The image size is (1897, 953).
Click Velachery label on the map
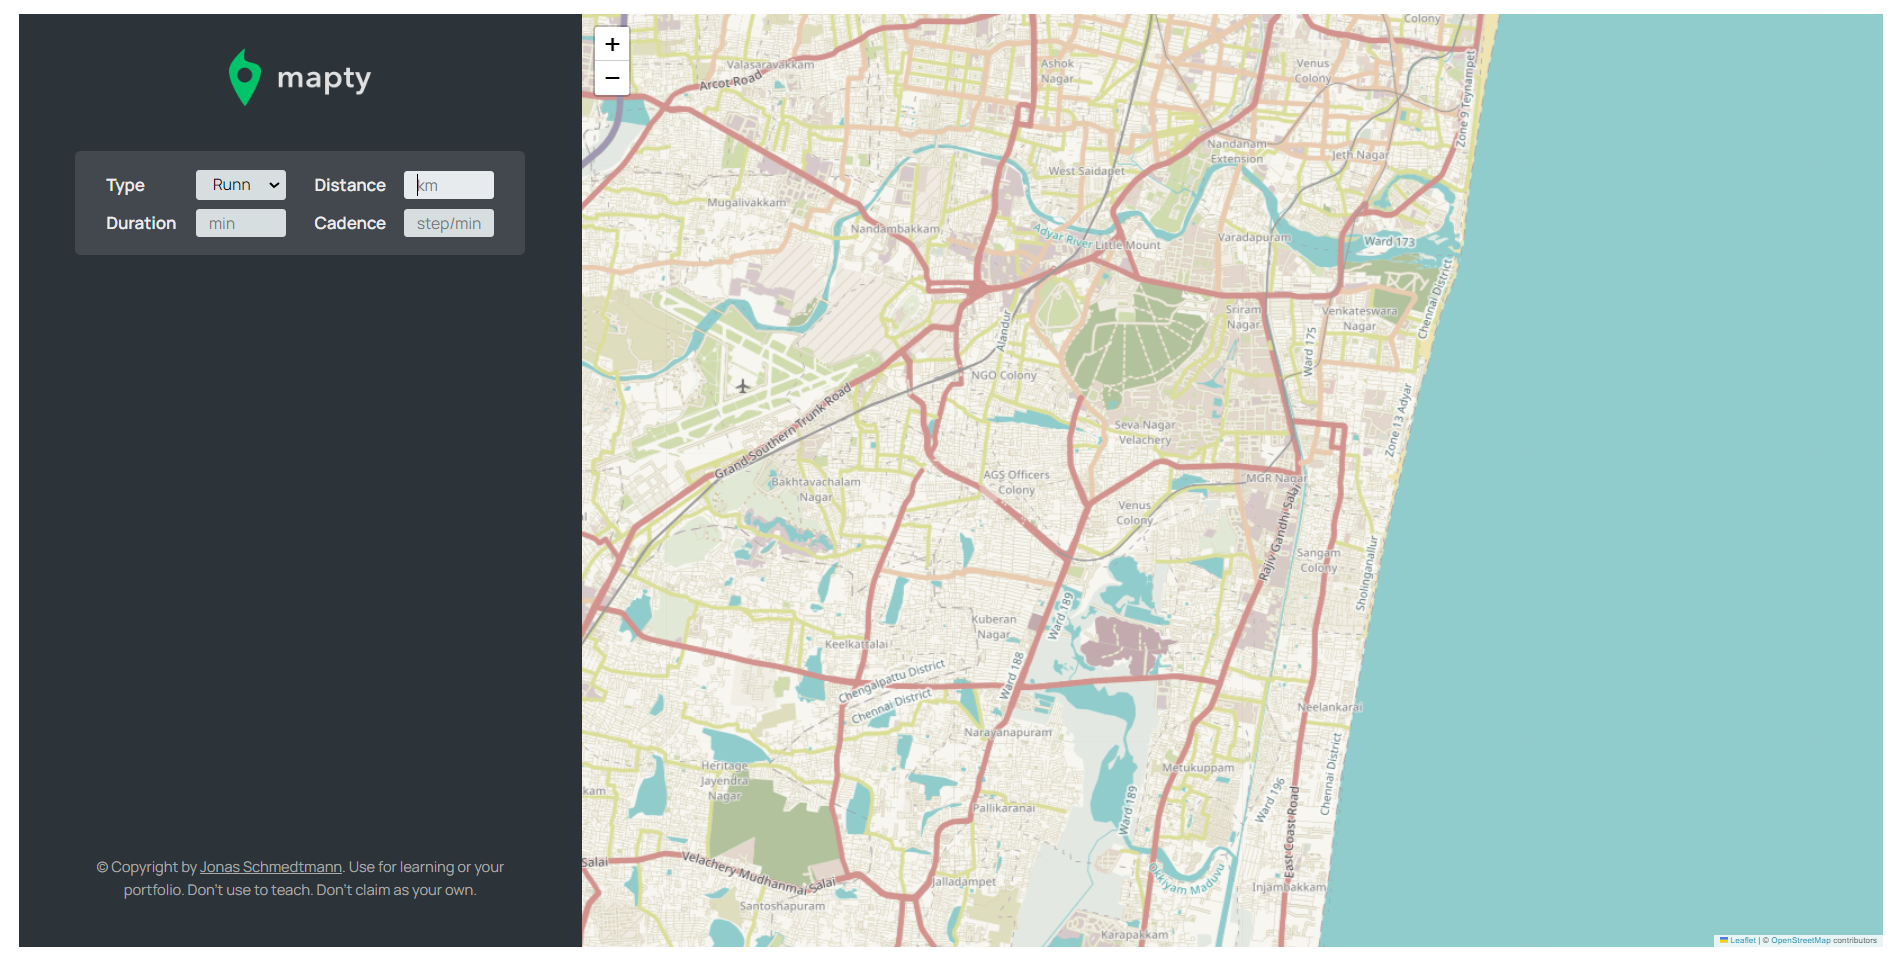(x=1145, y=440)
